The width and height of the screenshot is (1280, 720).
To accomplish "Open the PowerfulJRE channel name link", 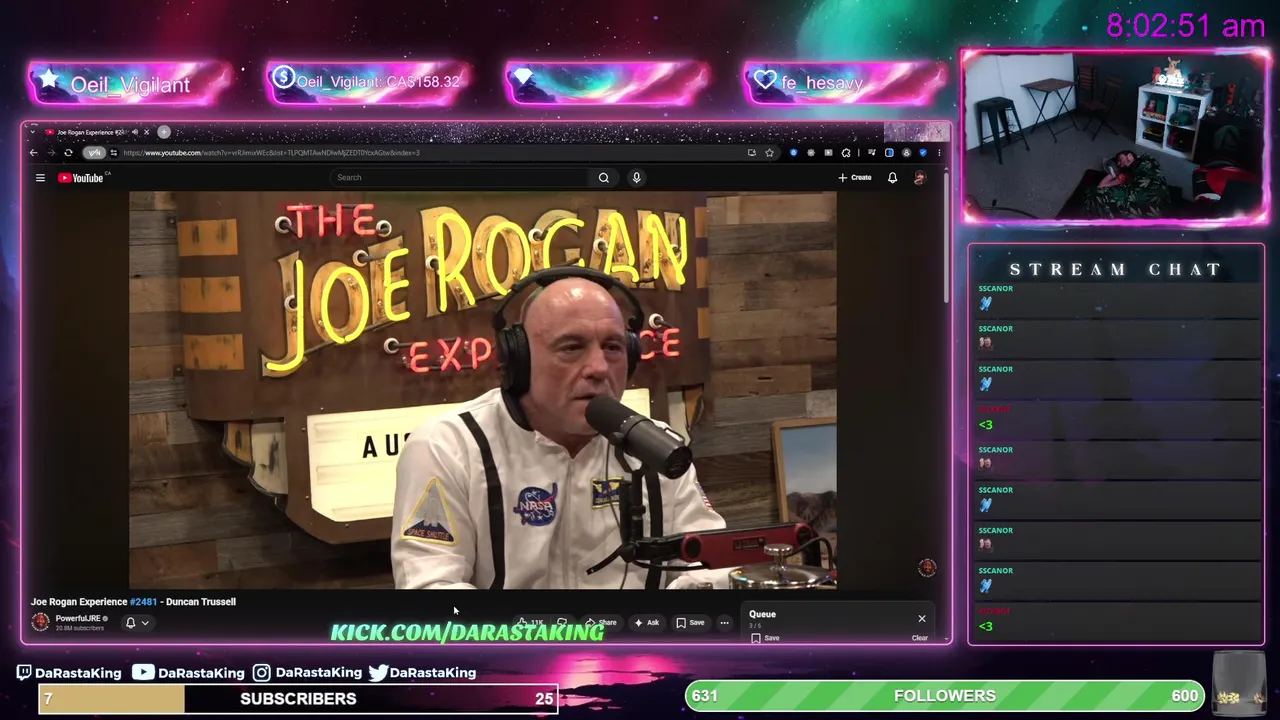I will tap(78, 619).
